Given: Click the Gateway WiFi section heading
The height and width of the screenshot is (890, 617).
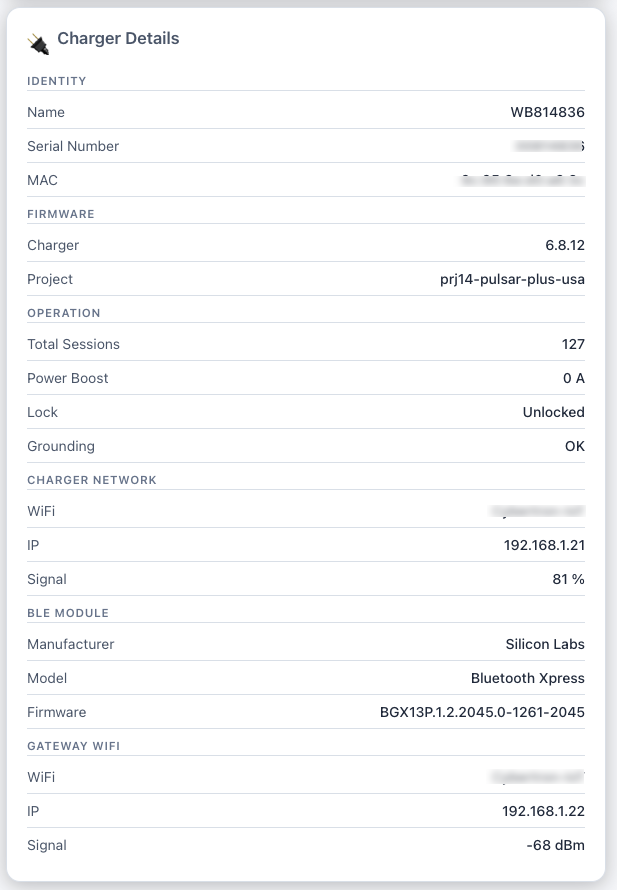Looking at the screenshot, I should pos(74,746).
